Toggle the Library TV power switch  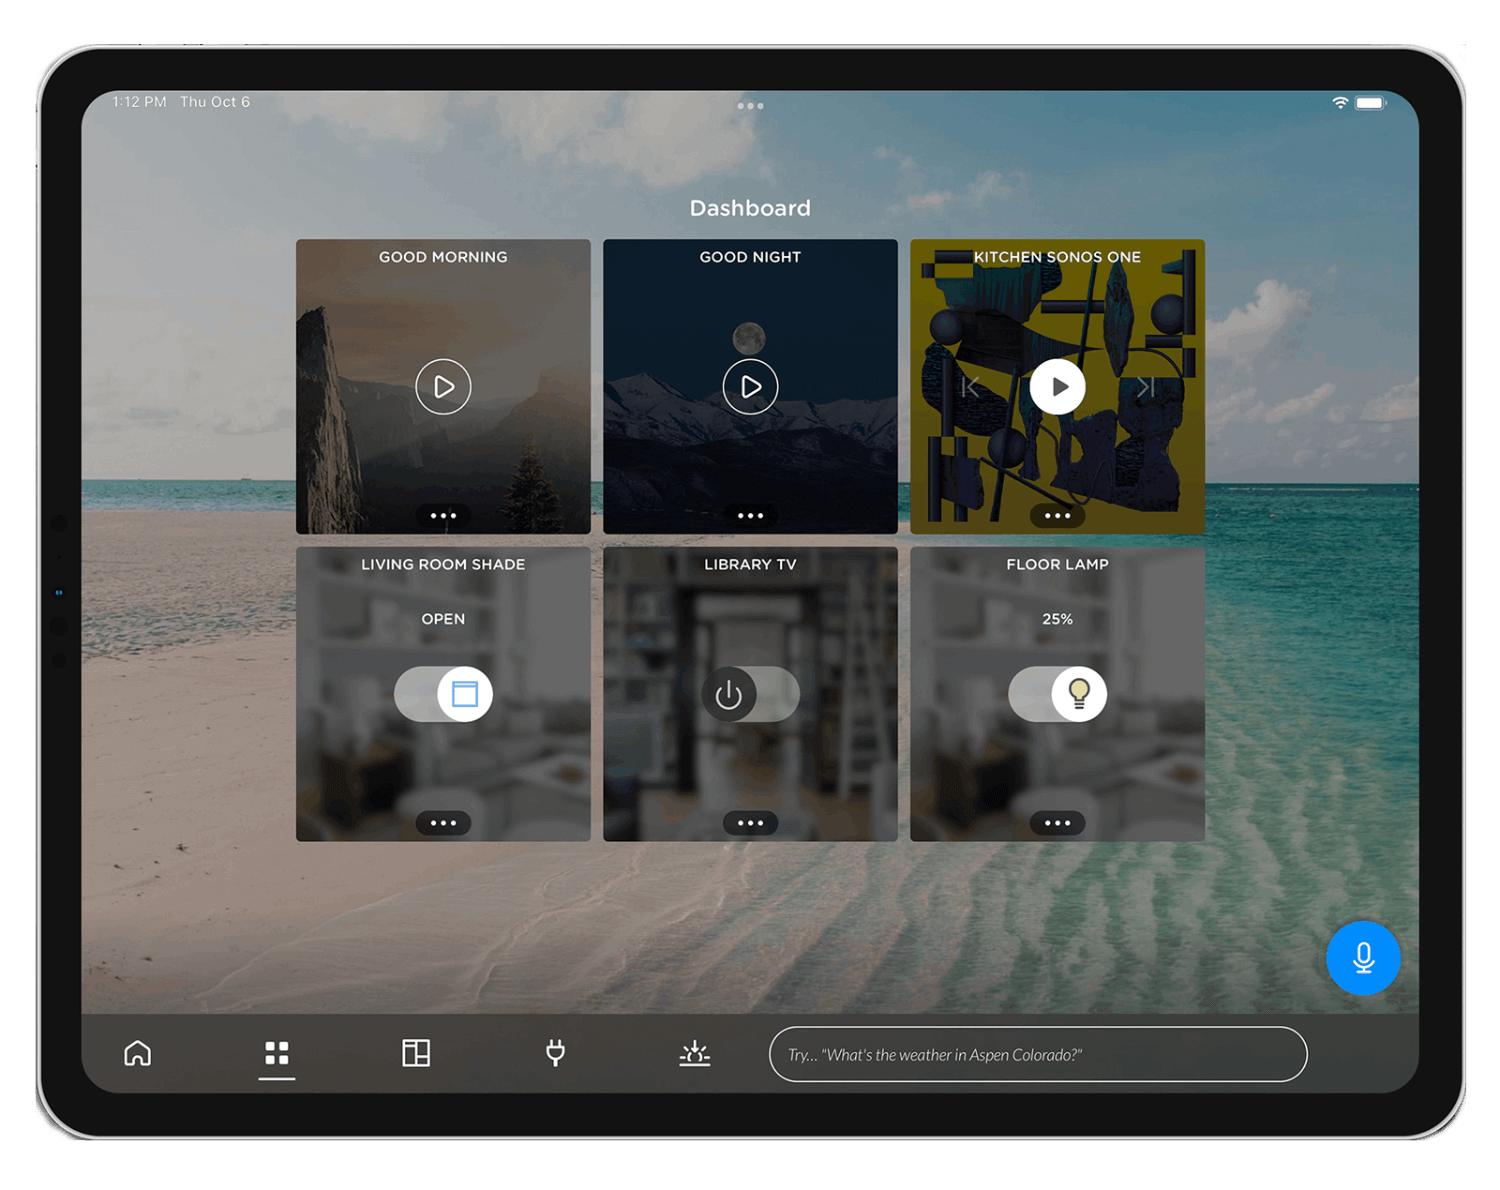click(x=750, y=694)
